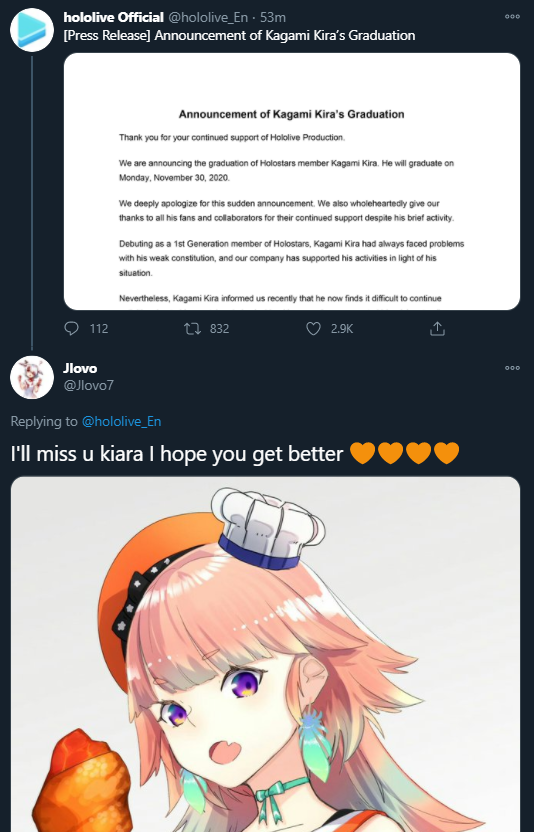The width and height of the screenshot is (534, 832).
Task: Open more options on Jlovo's reply
Action: coord(512,368)
